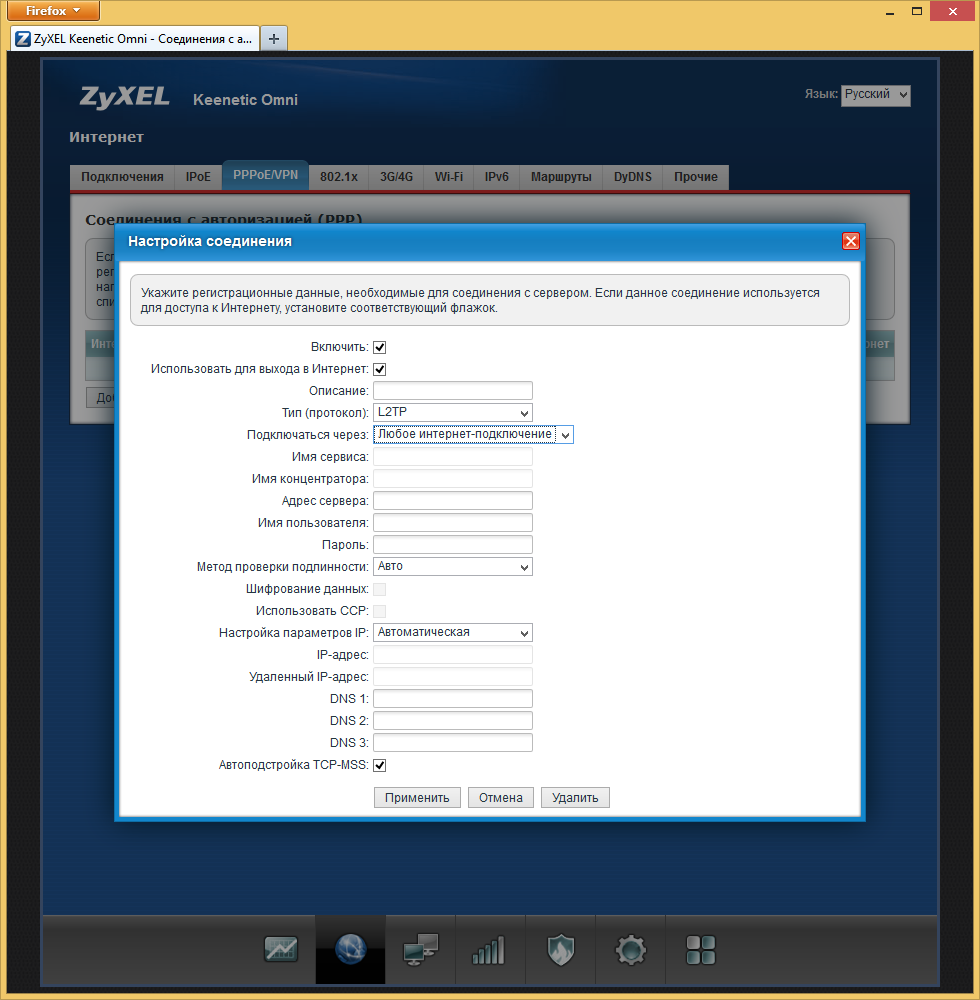Click the Применить button
This screenshot has width=980, height=1000.
click(417, 798)
